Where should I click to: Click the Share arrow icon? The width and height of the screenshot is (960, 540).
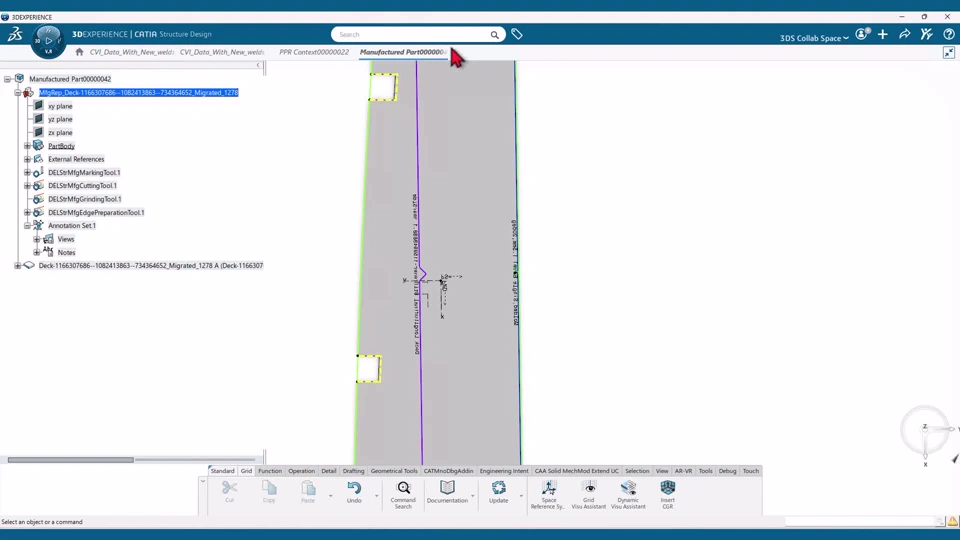904,34
